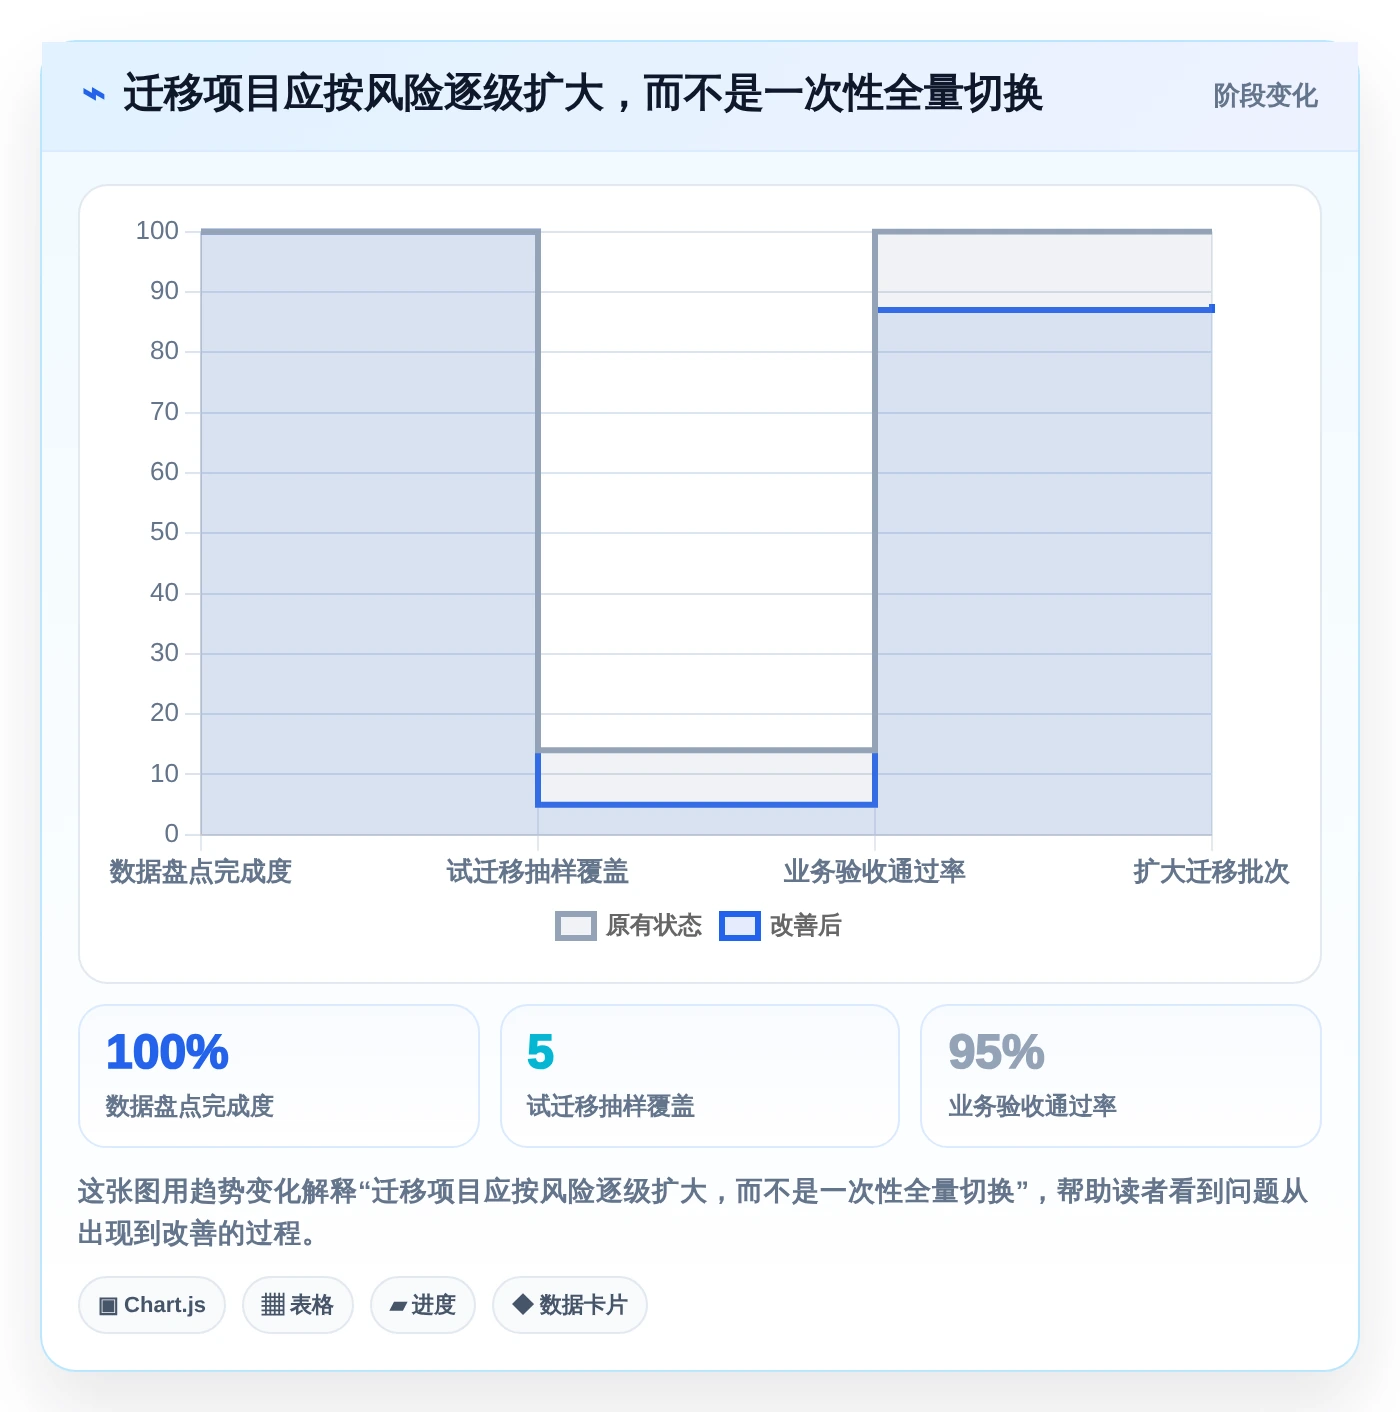Viewport: 1400px width, 1412px height.
Task: Click the 95% value in third card
Action: [996, 1052]
